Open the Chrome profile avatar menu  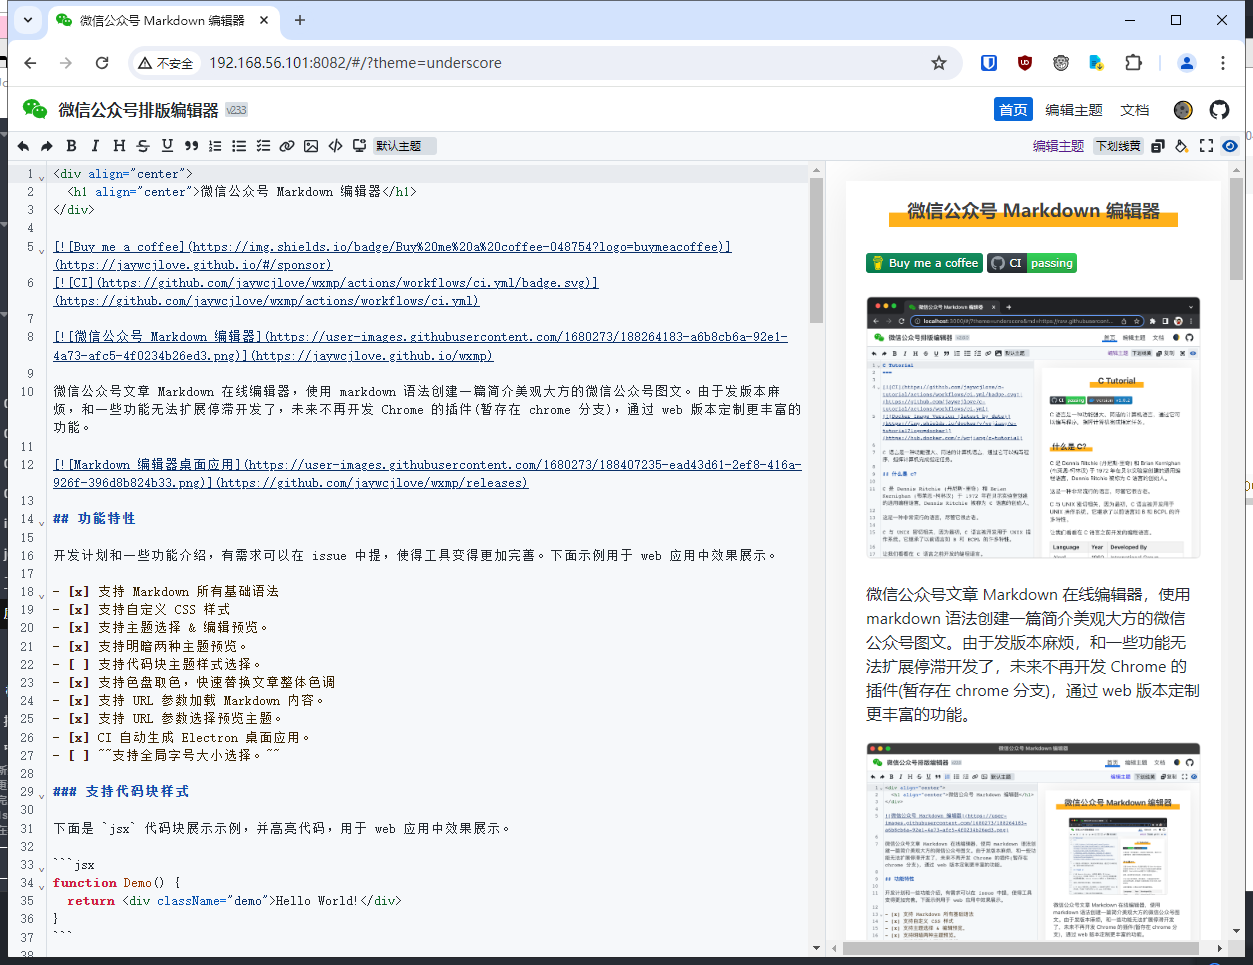(x=1187, y=63)
